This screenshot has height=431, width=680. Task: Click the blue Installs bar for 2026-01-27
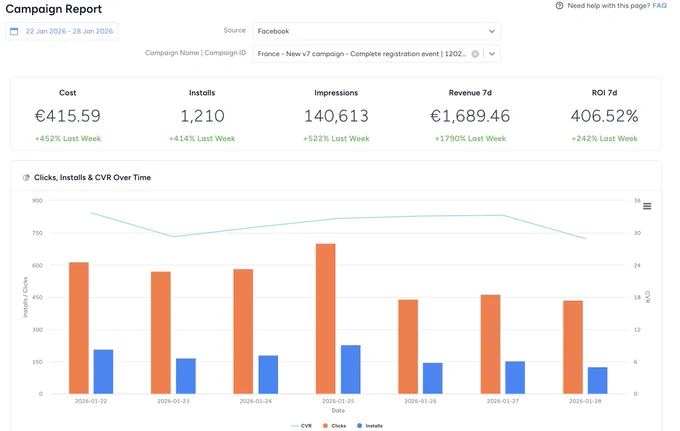coord(515,377)
